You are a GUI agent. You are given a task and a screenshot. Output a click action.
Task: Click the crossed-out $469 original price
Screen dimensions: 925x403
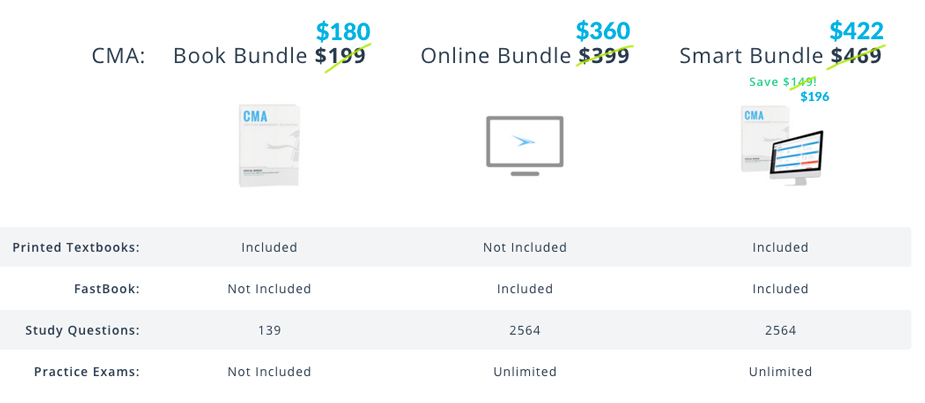click(856, 56)
